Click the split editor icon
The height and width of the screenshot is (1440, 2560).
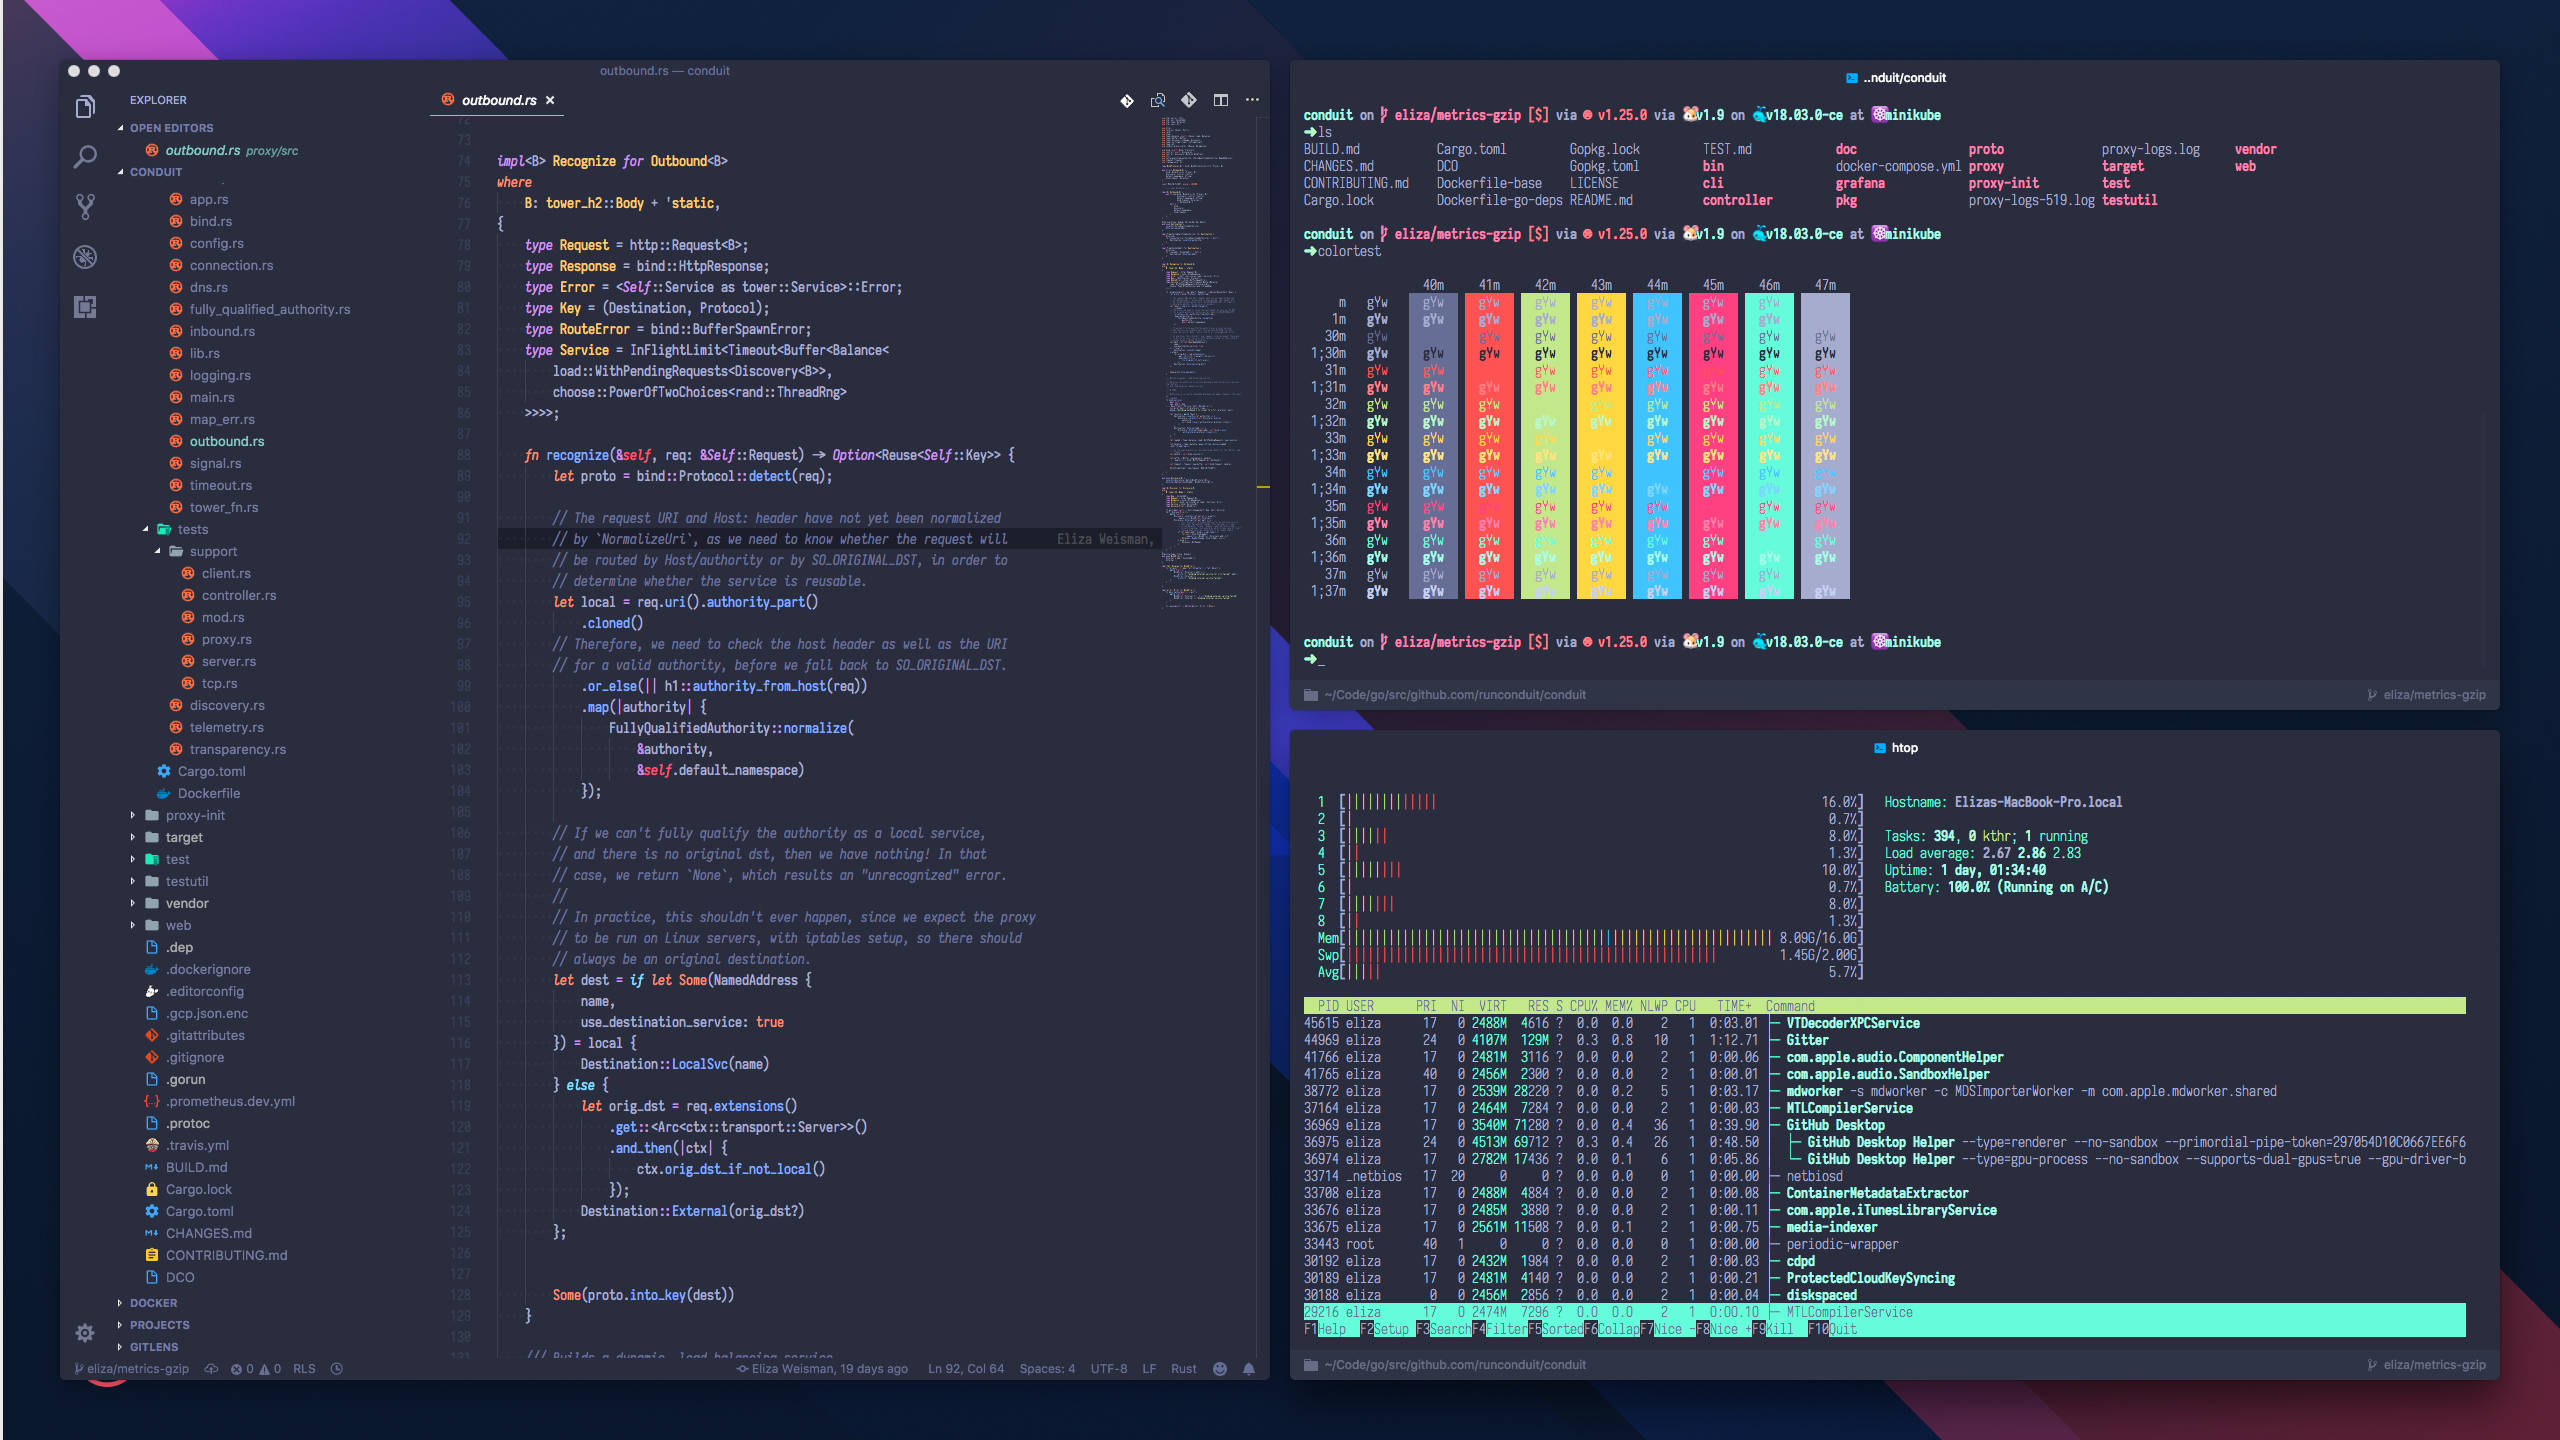click(x=1221, y=100)
